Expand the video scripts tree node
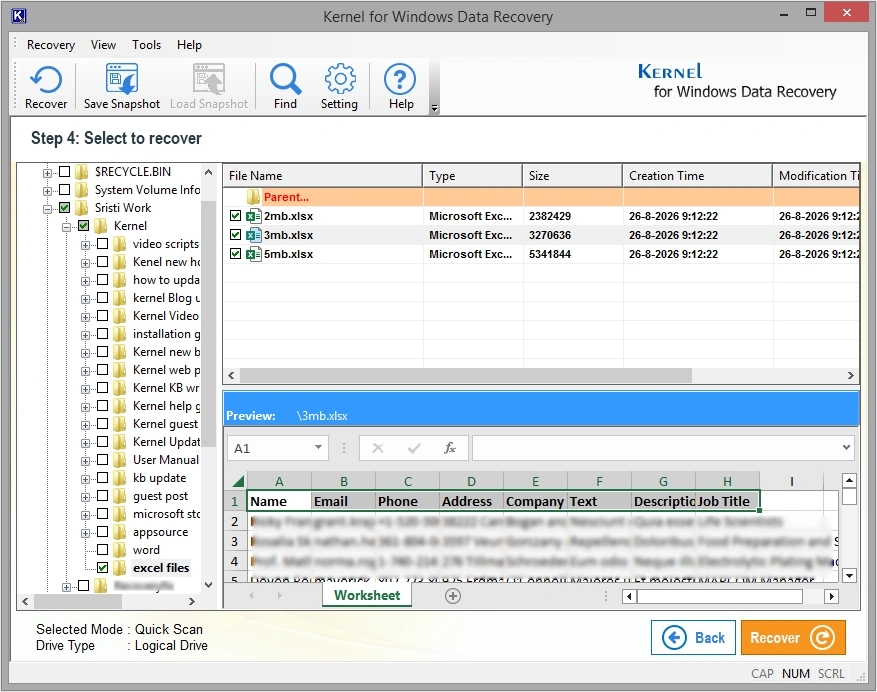The image size is (877, 692). (x=85, y=245)
